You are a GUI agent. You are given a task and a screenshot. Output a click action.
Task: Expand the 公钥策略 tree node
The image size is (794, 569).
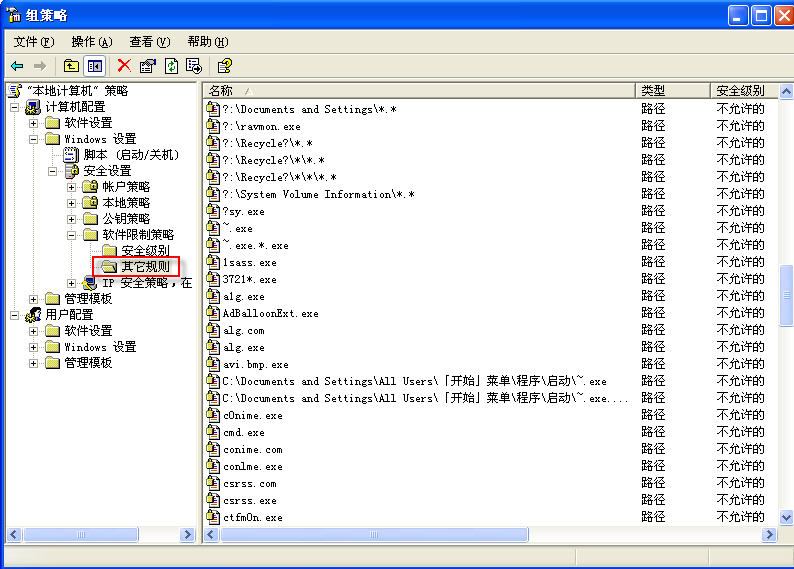coord(71,219)
